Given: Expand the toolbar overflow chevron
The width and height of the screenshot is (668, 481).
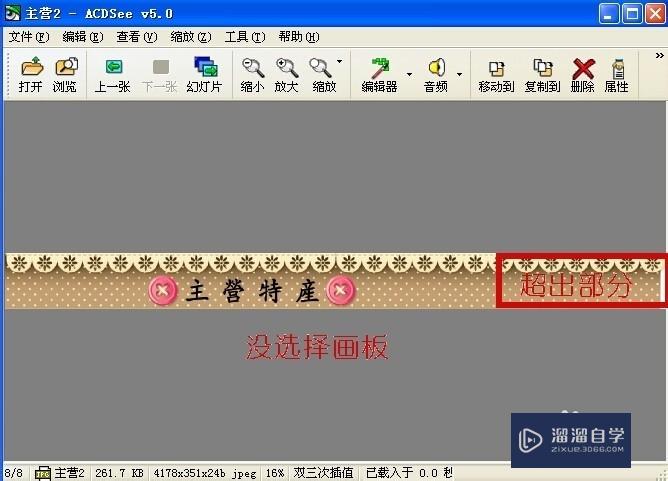Looking at the screenshot, I should [x=659, y=55].
